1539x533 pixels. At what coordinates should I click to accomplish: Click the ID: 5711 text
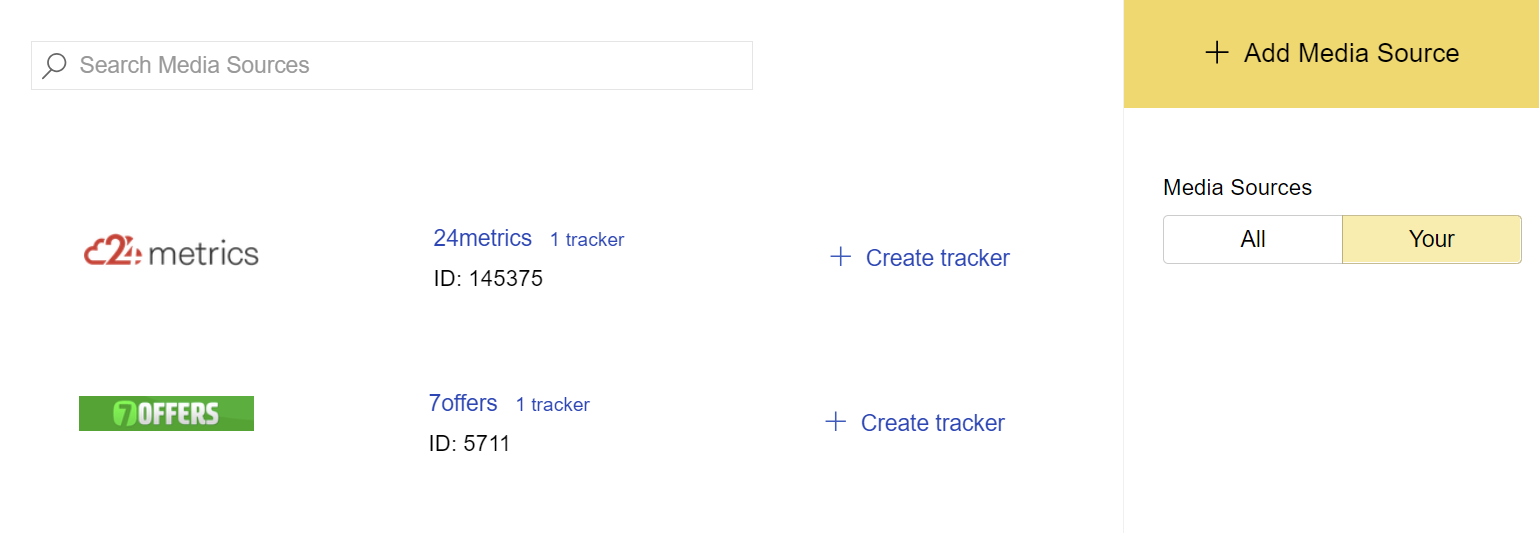[470, 443]
